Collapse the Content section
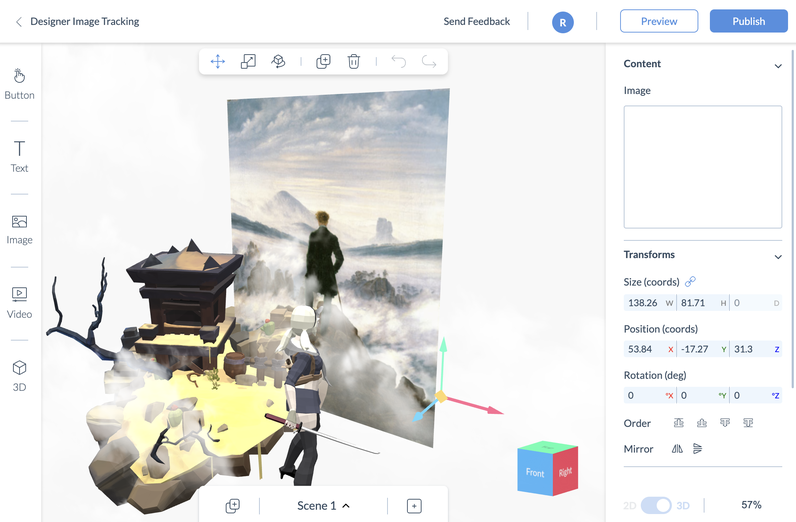796x522 pixels. (x=778, y=65)
